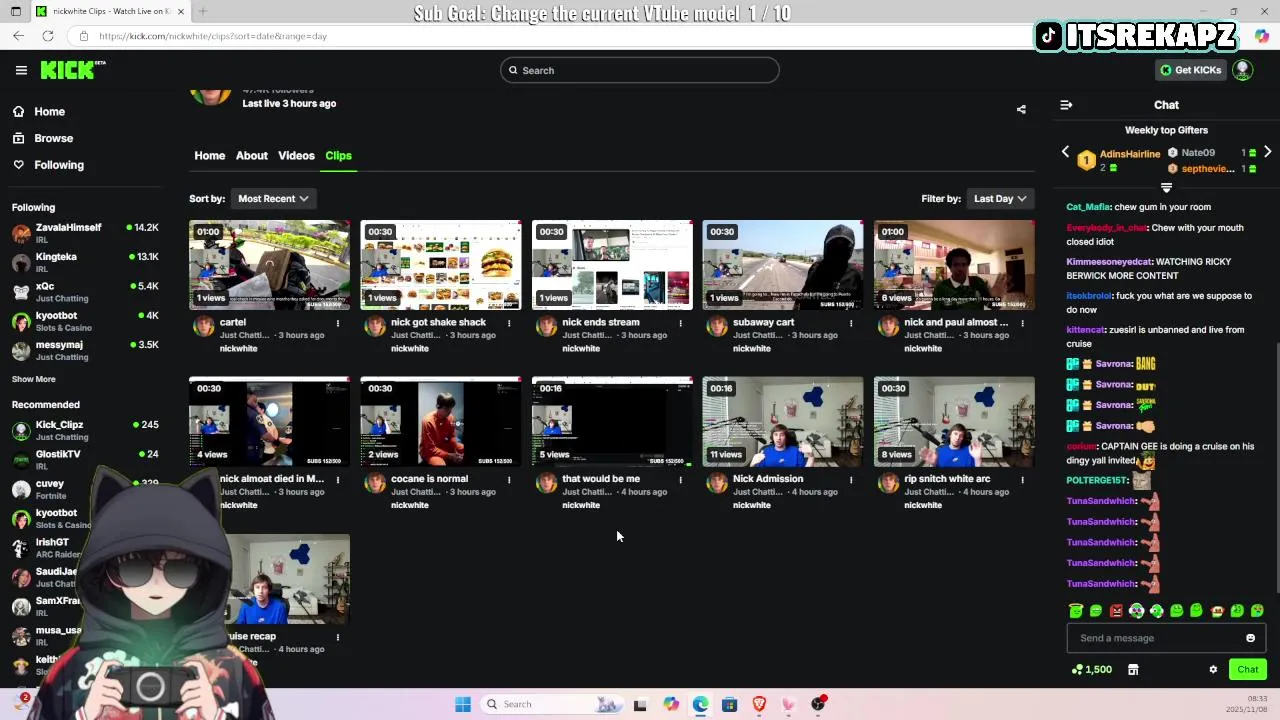
Task: Click Cat_Mafia username in chat
Action: 1088,207
